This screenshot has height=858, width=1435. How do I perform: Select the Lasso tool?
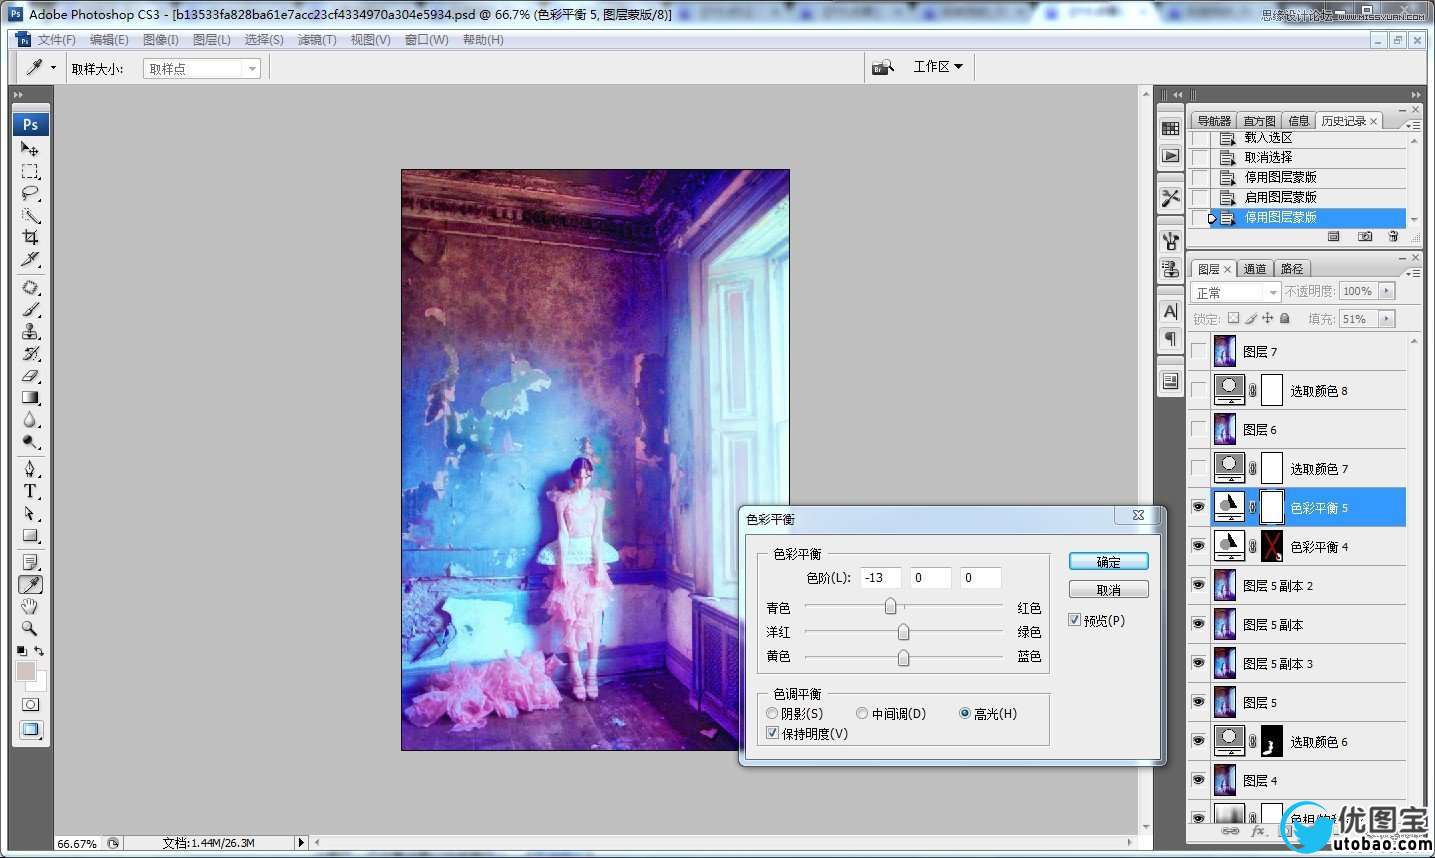click(x=30, y=194)
